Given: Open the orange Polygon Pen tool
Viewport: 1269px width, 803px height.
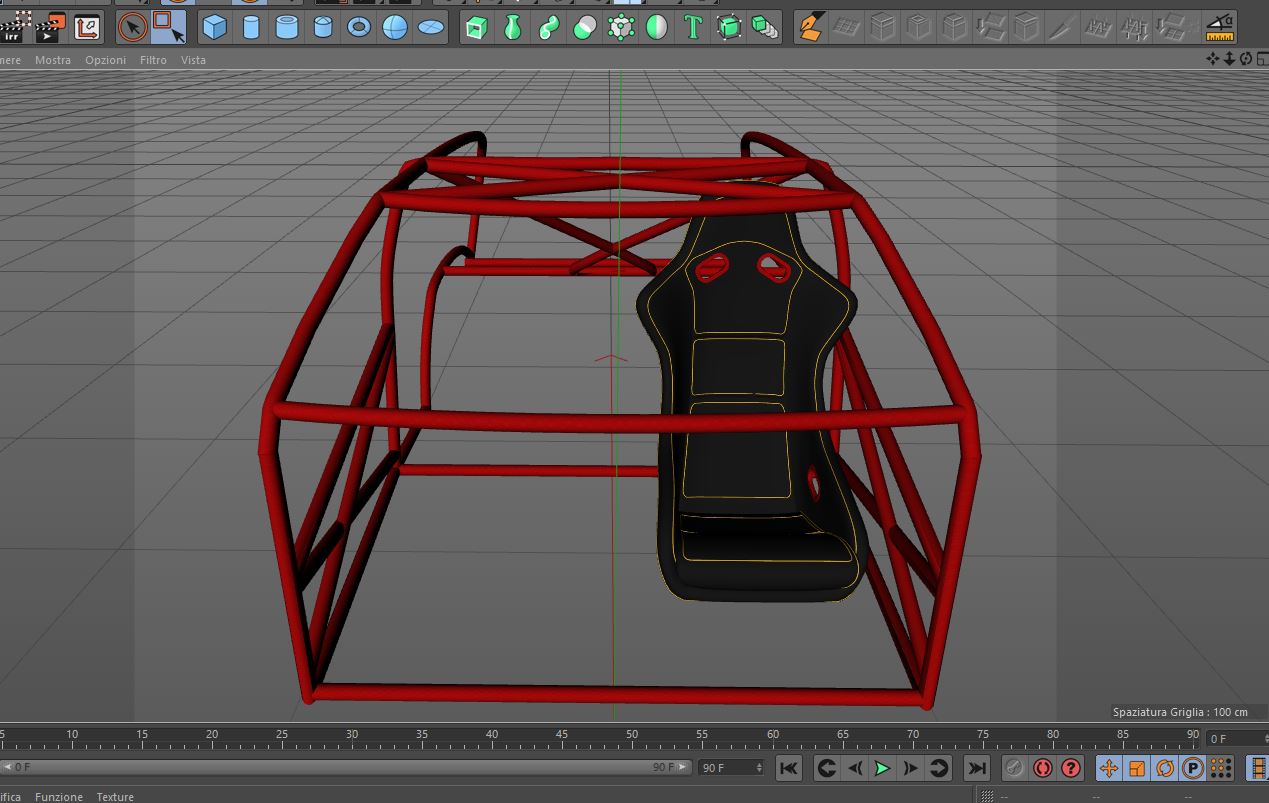Looking at the screenshot, I should click(x=811, y=27).
